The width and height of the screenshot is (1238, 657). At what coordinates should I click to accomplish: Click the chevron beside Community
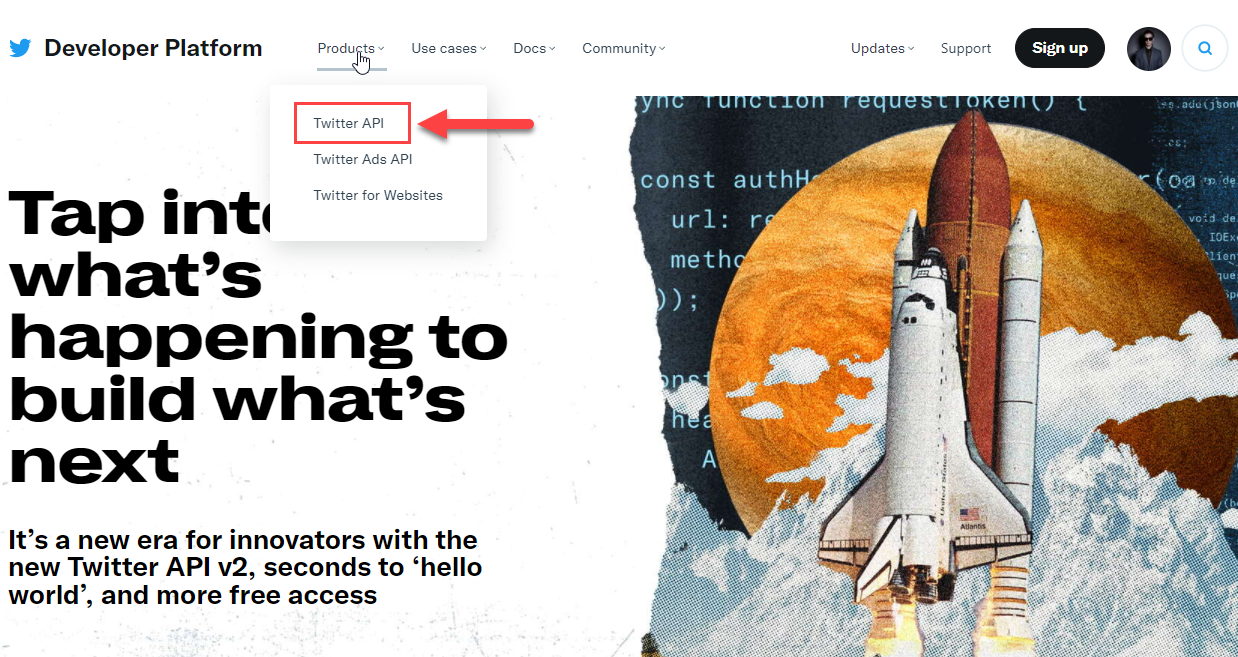click(662, 49)
